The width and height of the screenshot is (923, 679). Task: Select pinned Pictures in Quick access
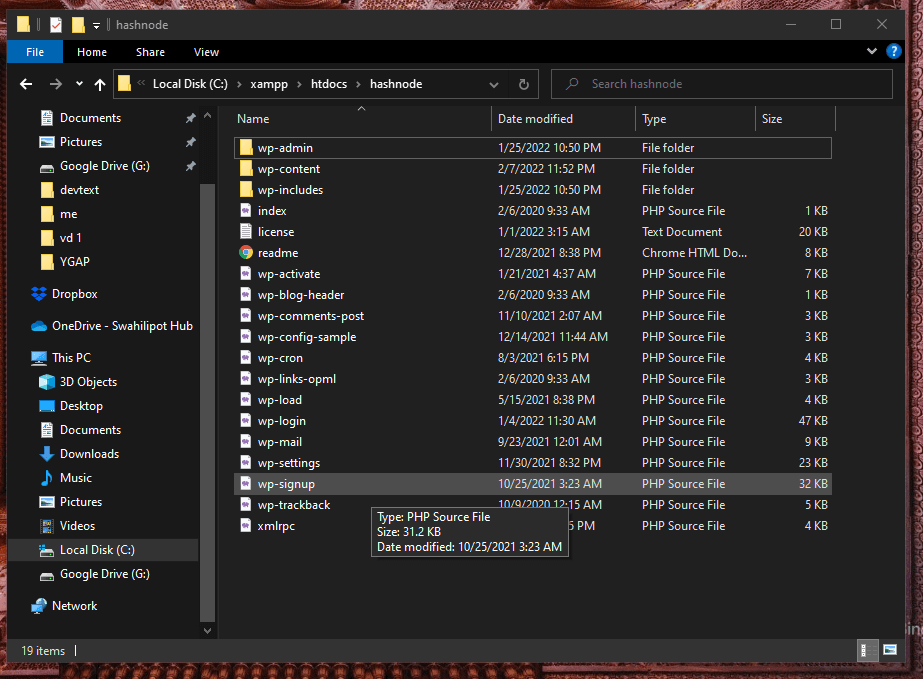click(x=81, y=142)
